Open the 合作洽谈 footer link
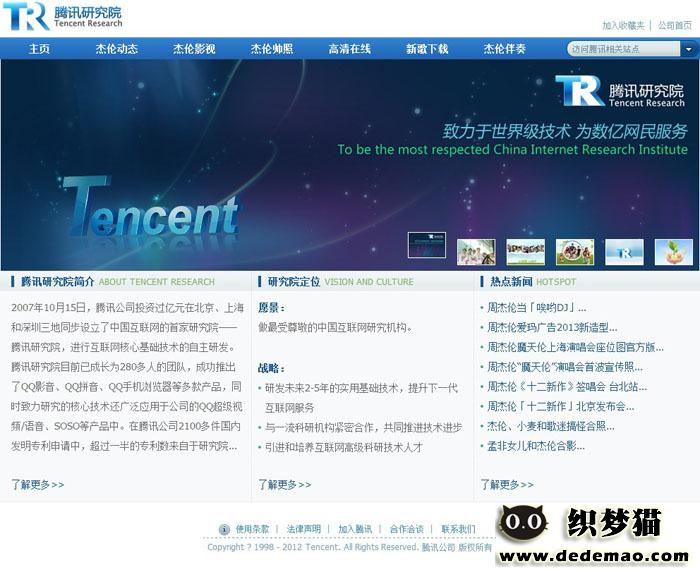 [407, 529]
